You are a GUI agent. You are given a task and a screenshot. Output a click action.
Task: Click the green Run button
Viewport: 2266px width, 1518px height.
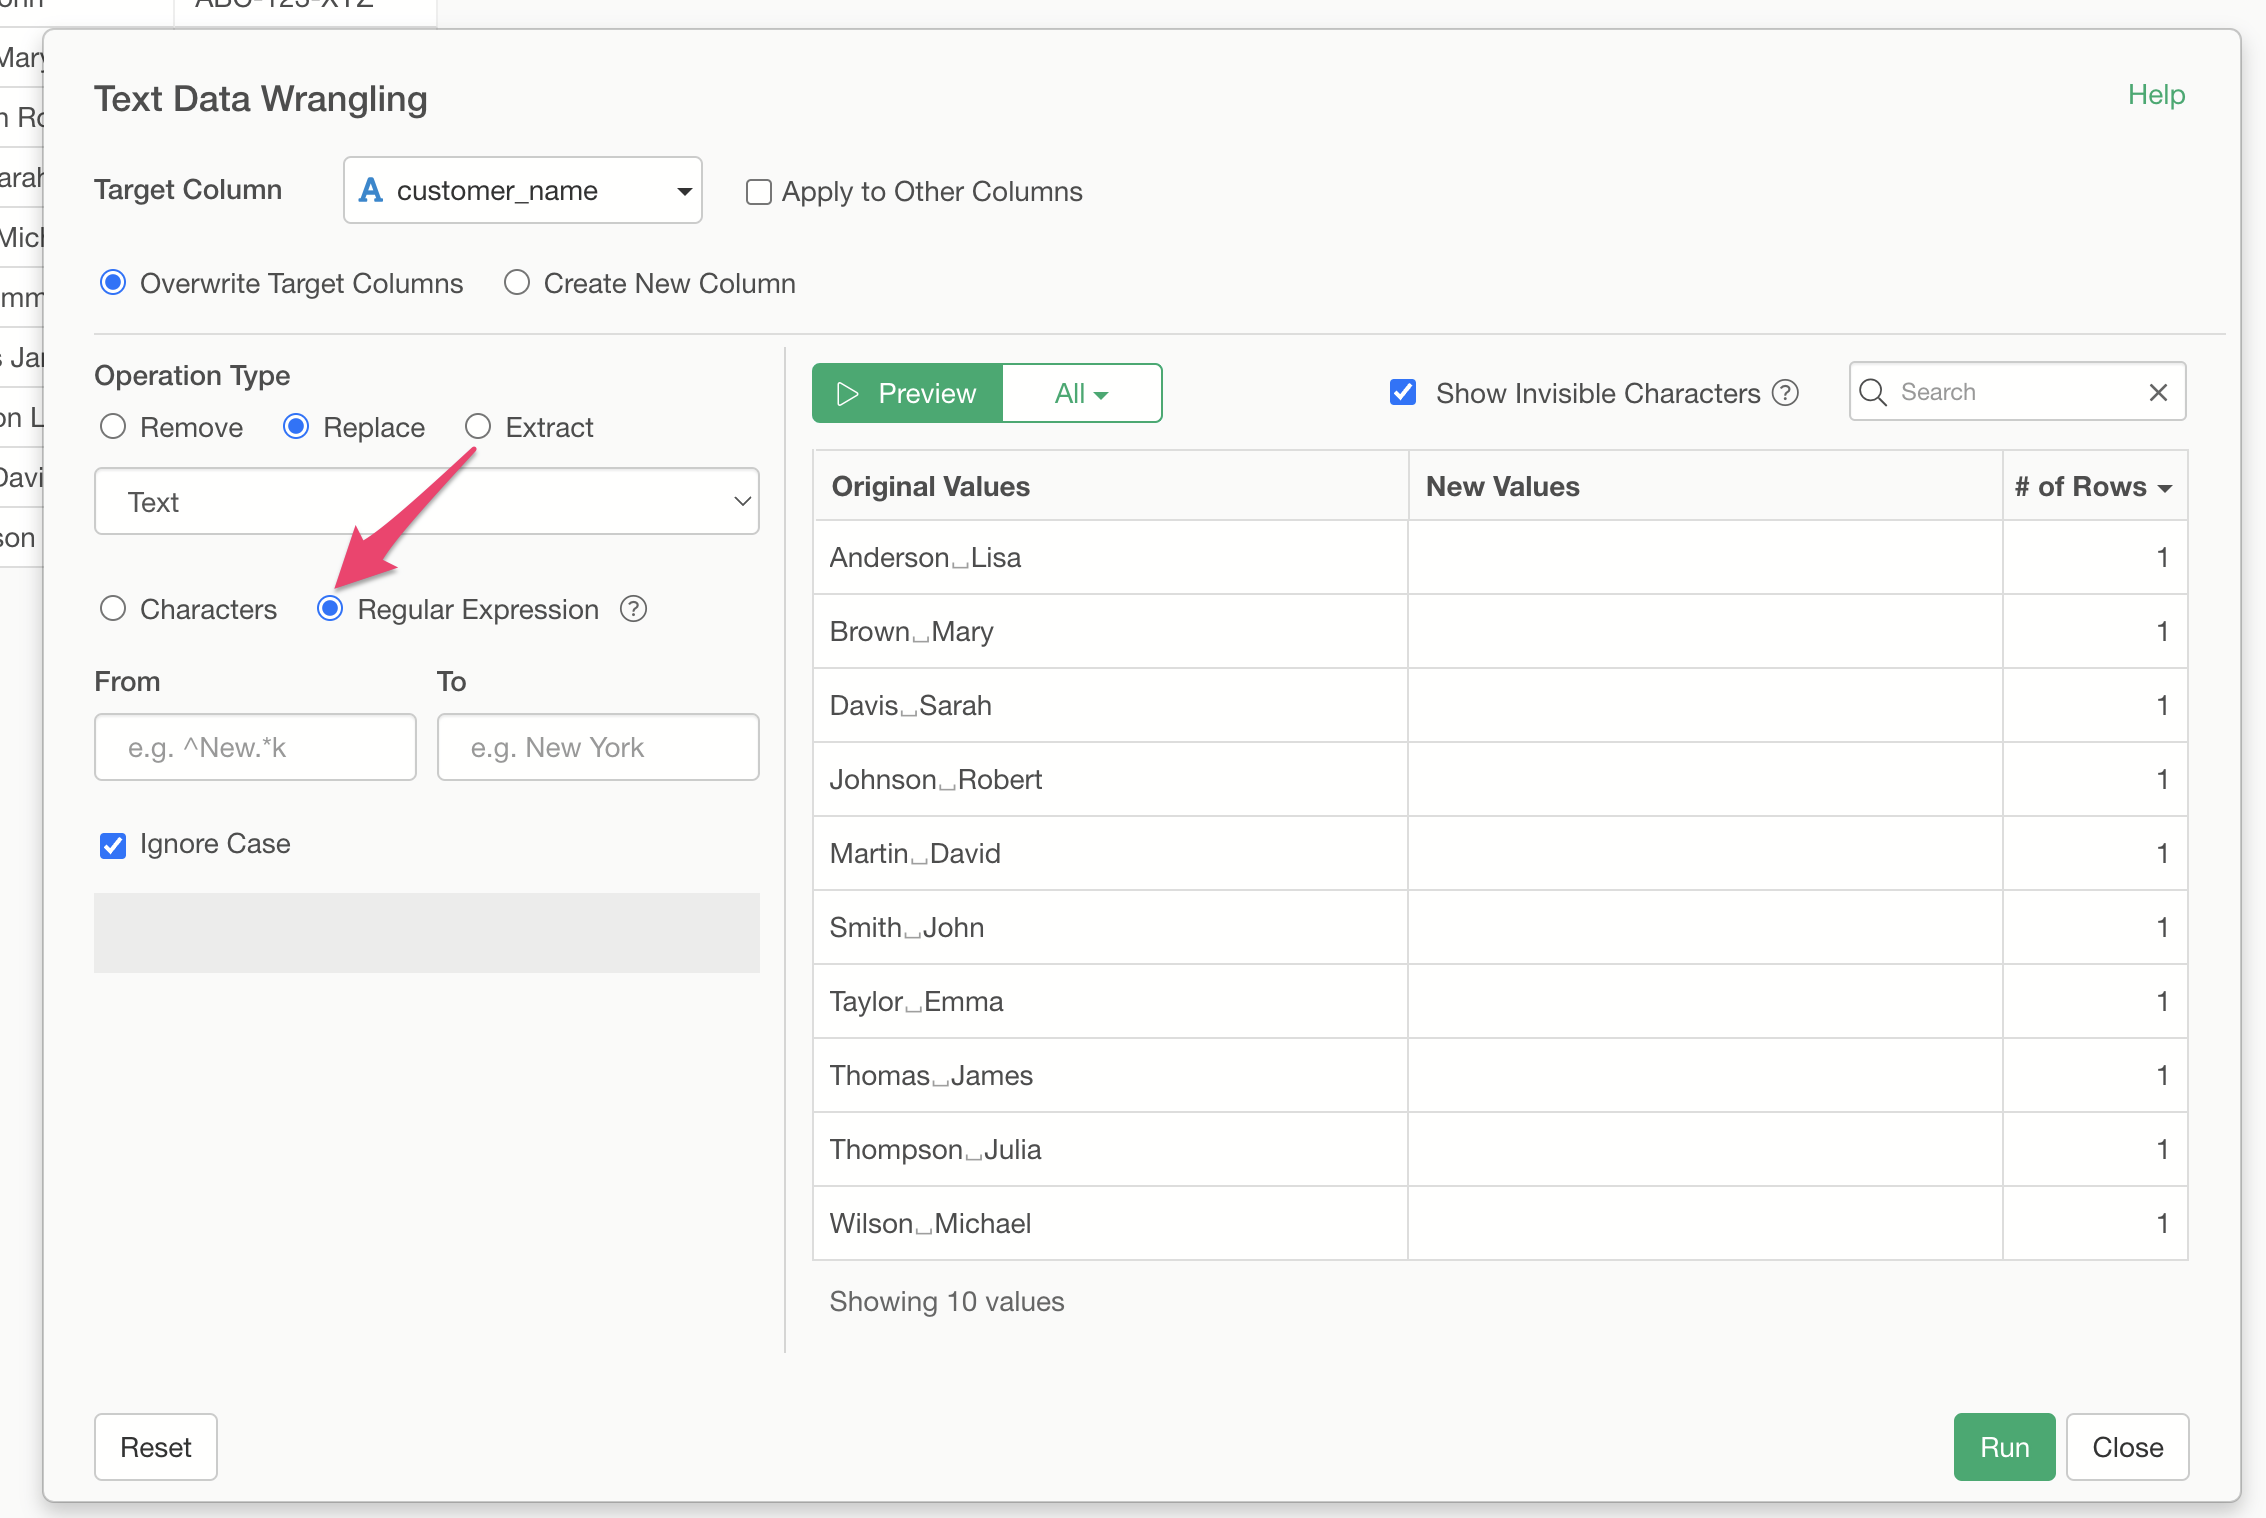(2003, 1447)
